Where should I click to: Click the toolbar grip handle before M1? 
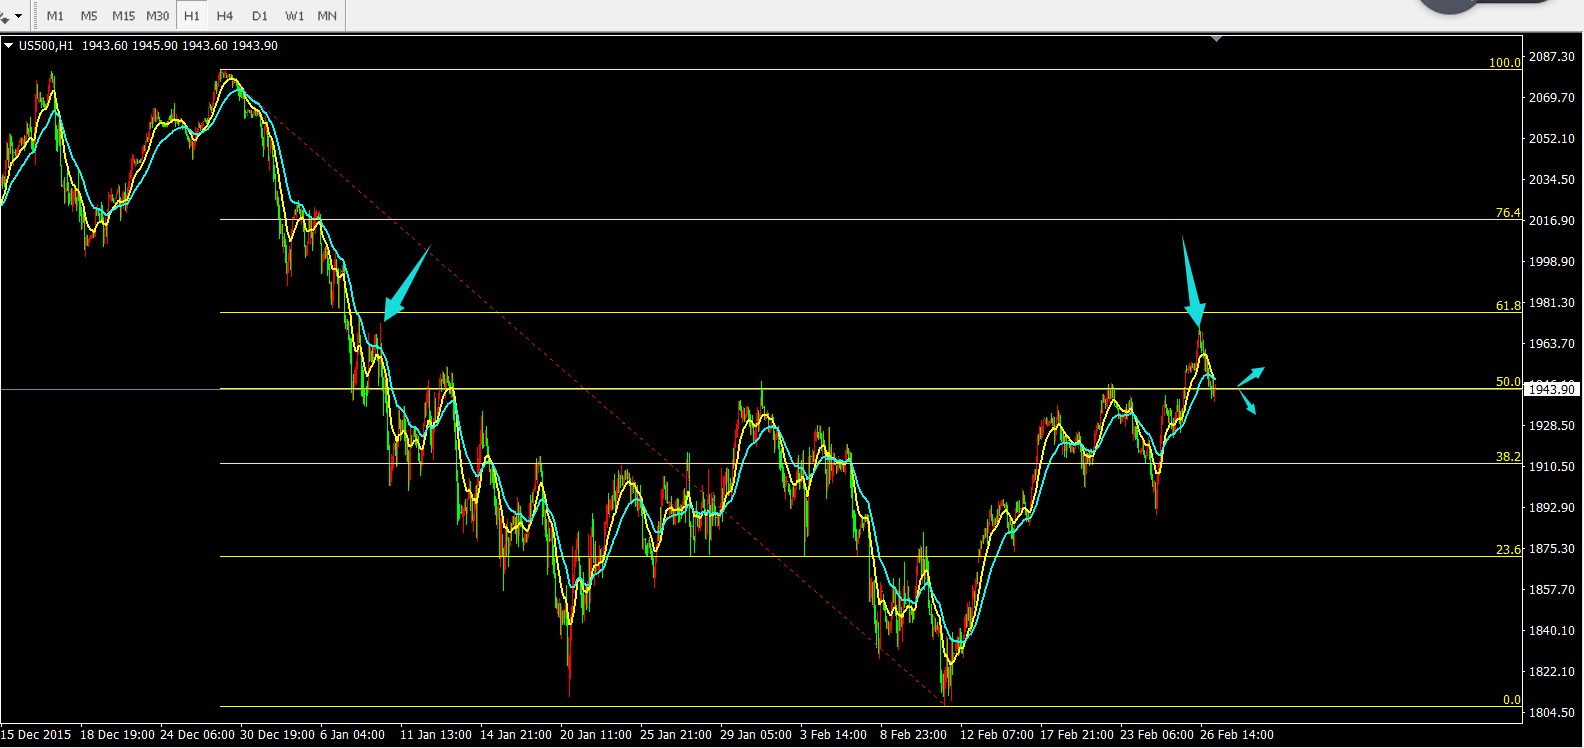coord(37,16)
